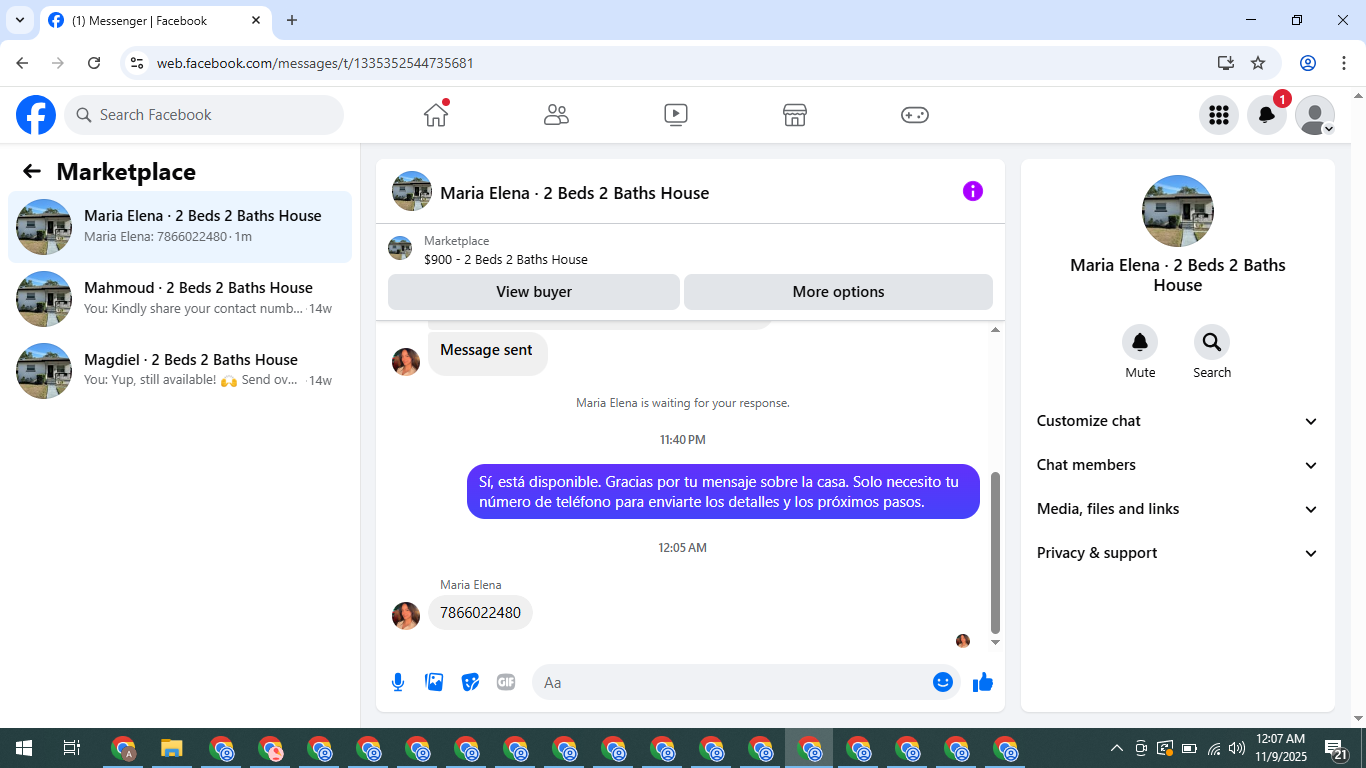Open the Friends icon in top navigation
Image resolution: width=1366 pixels, height=768 pixels.
point(556,115)
